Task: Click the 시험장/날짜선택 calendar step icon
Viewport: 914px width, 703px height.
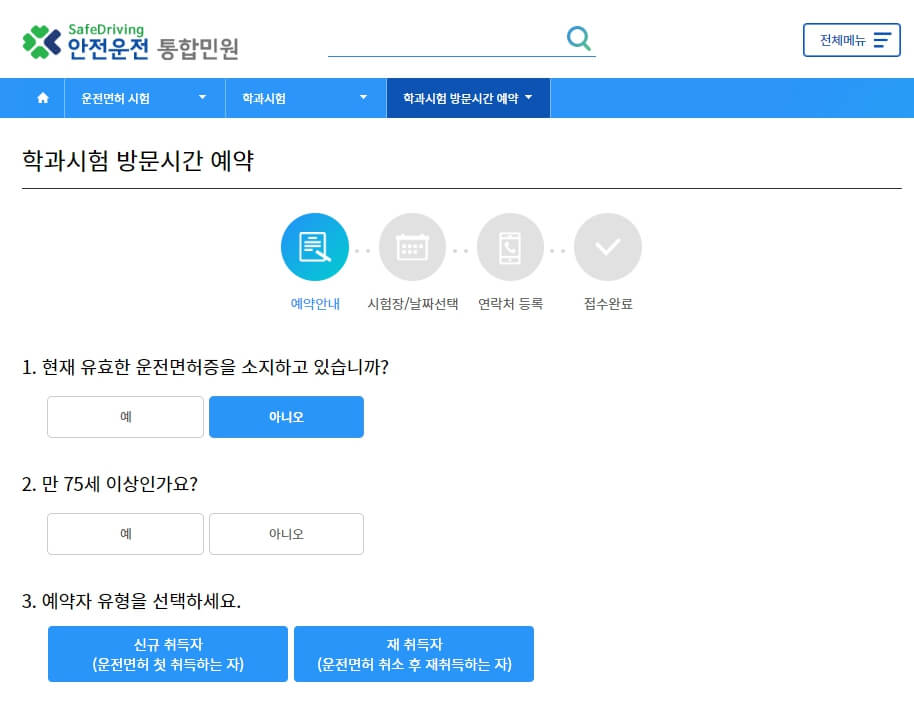Action: pos(412,246)
